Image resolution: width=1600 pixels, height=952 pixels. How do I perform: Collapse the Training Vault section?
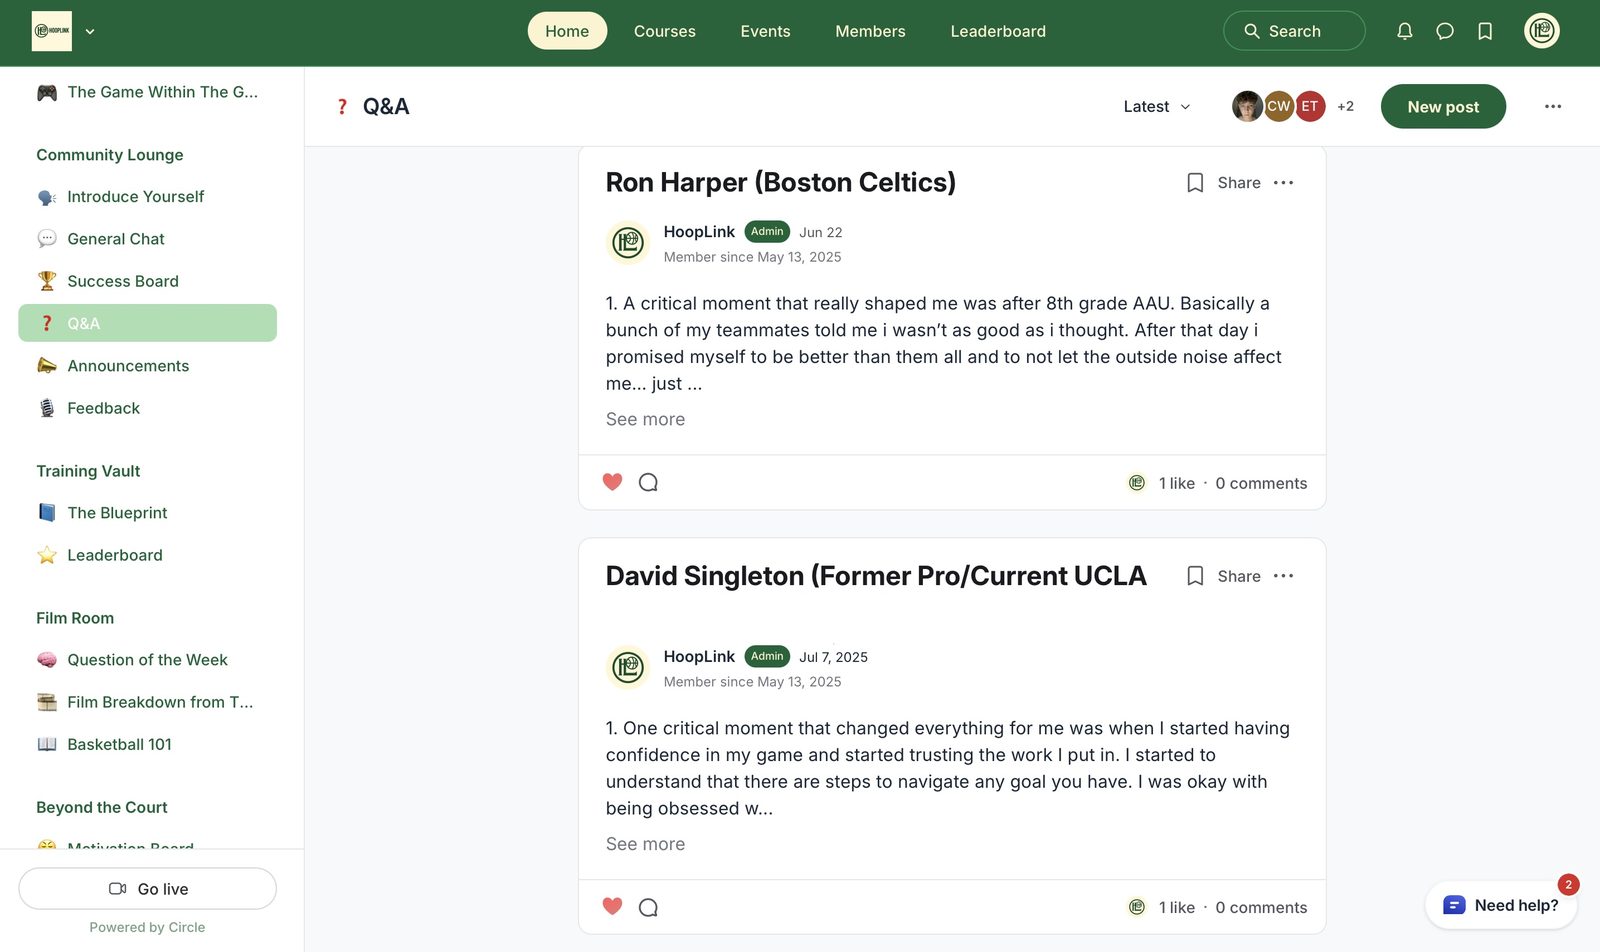click(88, 471)
